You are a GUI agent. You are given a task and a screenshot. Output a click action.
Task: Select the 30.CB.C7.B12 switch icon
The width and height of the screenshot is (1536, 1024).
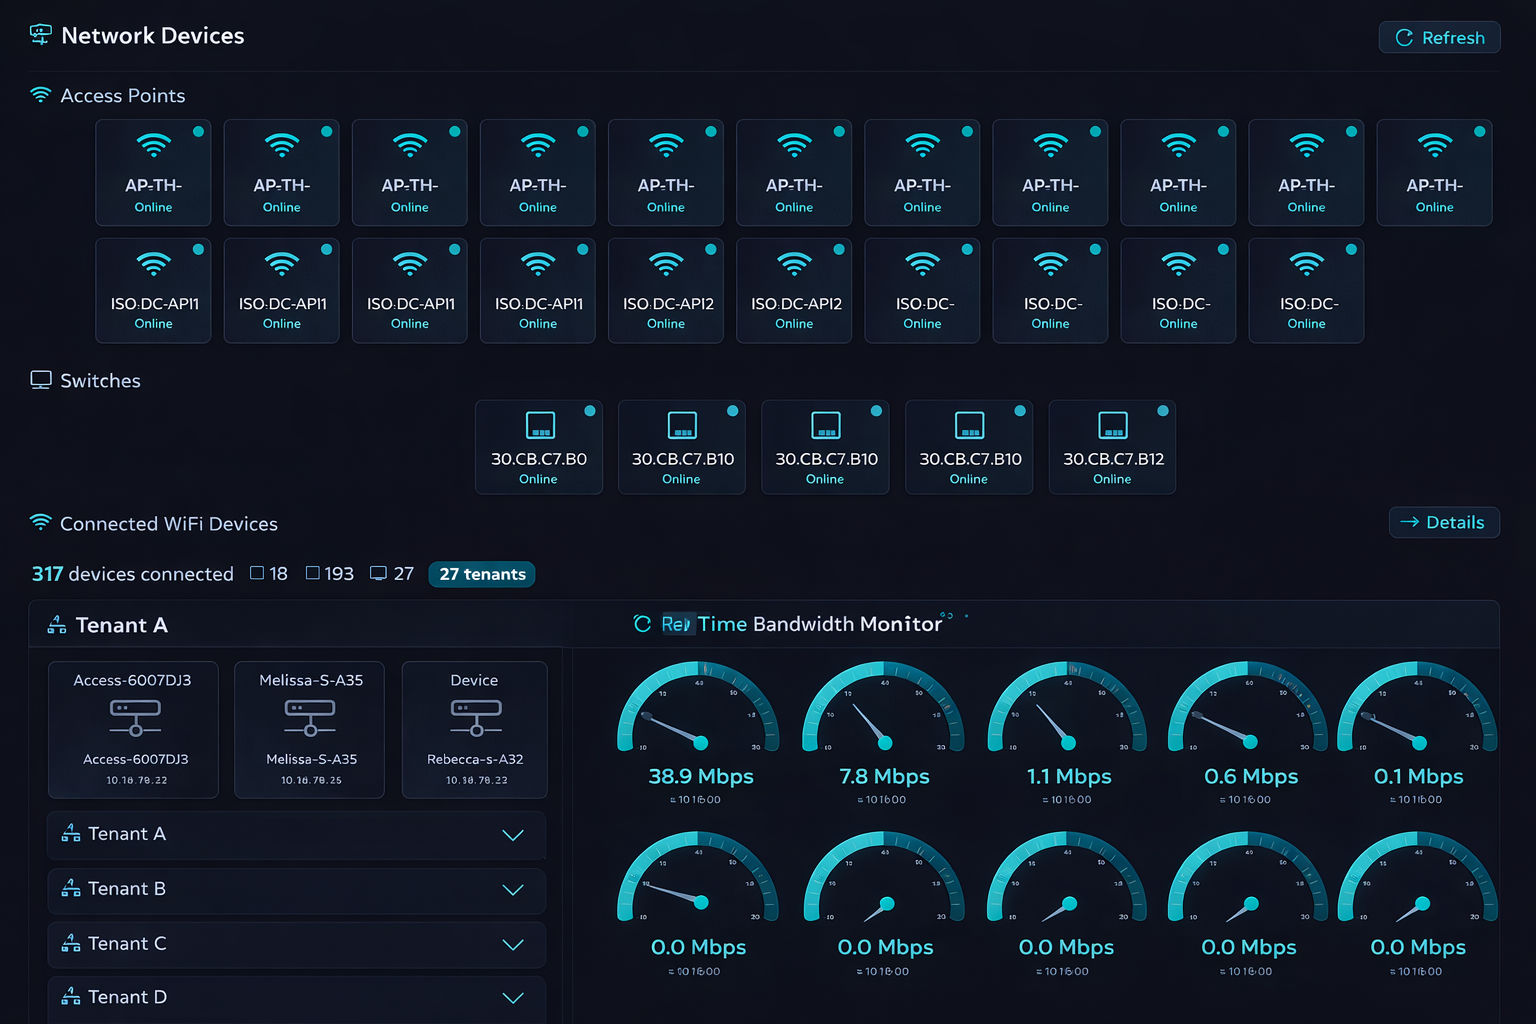pos(1112,425)
